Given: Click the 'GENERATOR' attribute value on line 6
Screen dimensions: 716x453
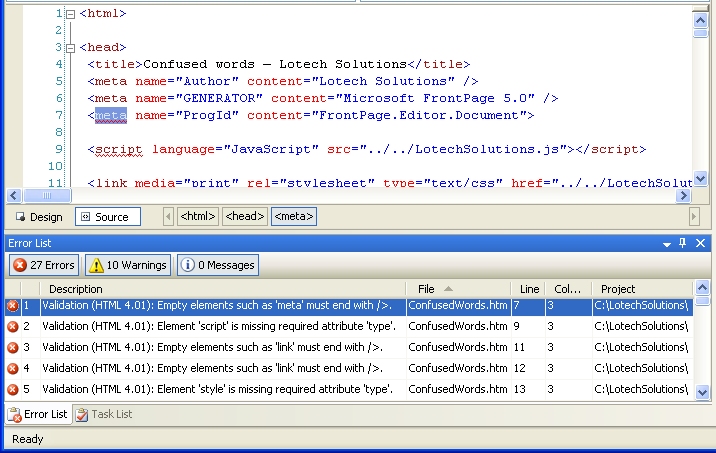Looking at the screenshot, I should tap(219, 99).
